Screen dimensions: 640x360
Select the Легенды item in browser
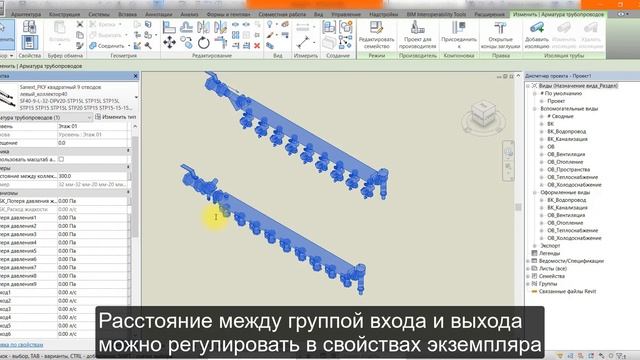[549, 253]
